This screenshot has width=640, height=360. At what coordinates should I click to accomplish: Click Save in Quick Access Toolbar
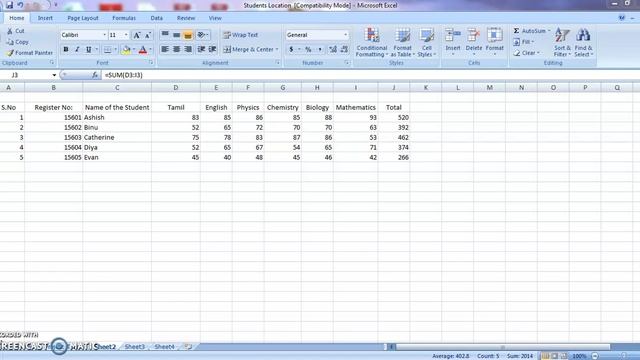click(x=9, y=5)
